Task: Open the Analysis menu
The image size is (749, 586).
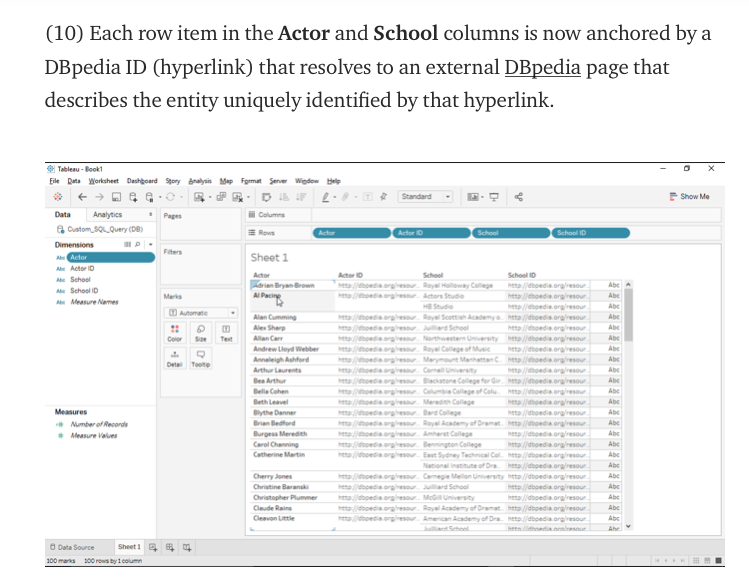Action: tap(200, 181)
